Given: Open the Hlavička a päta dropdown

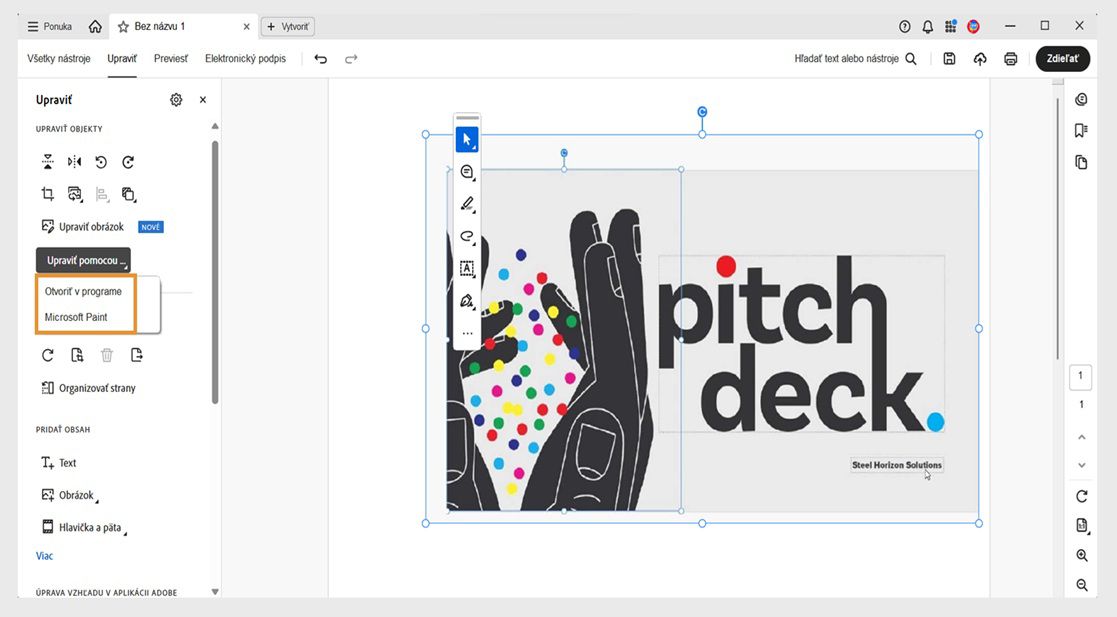Looking at the screenshot, I should click(83, 528).
